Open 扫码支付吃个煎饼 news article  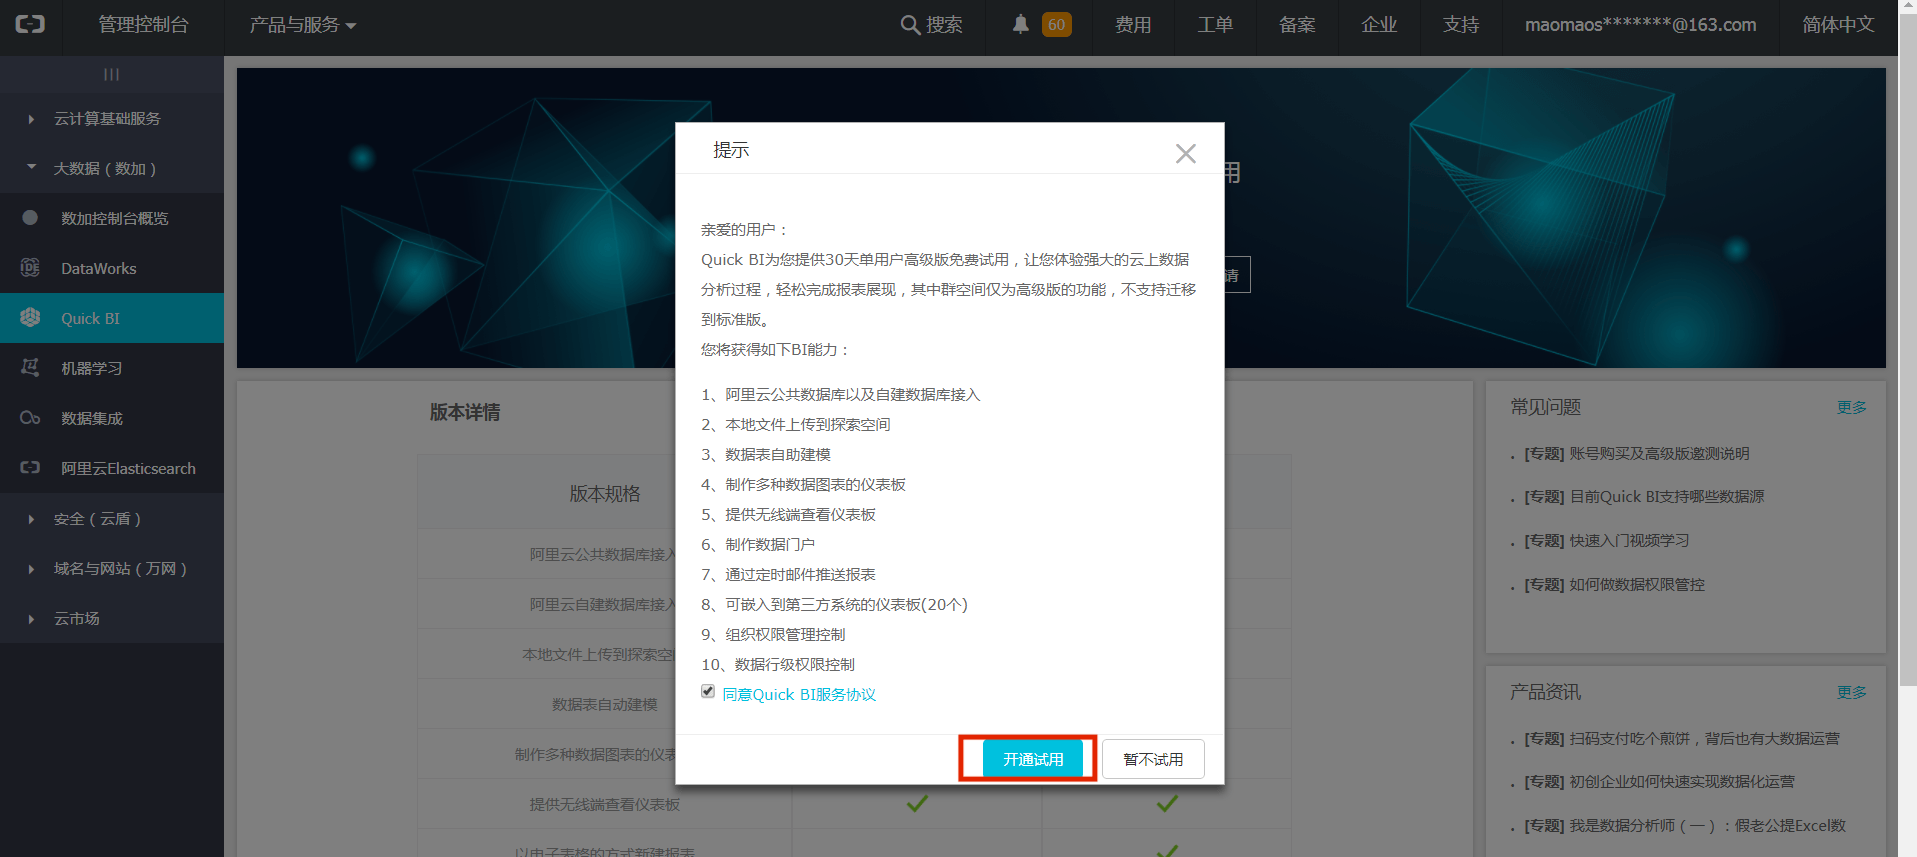[x=1682, y=739]
